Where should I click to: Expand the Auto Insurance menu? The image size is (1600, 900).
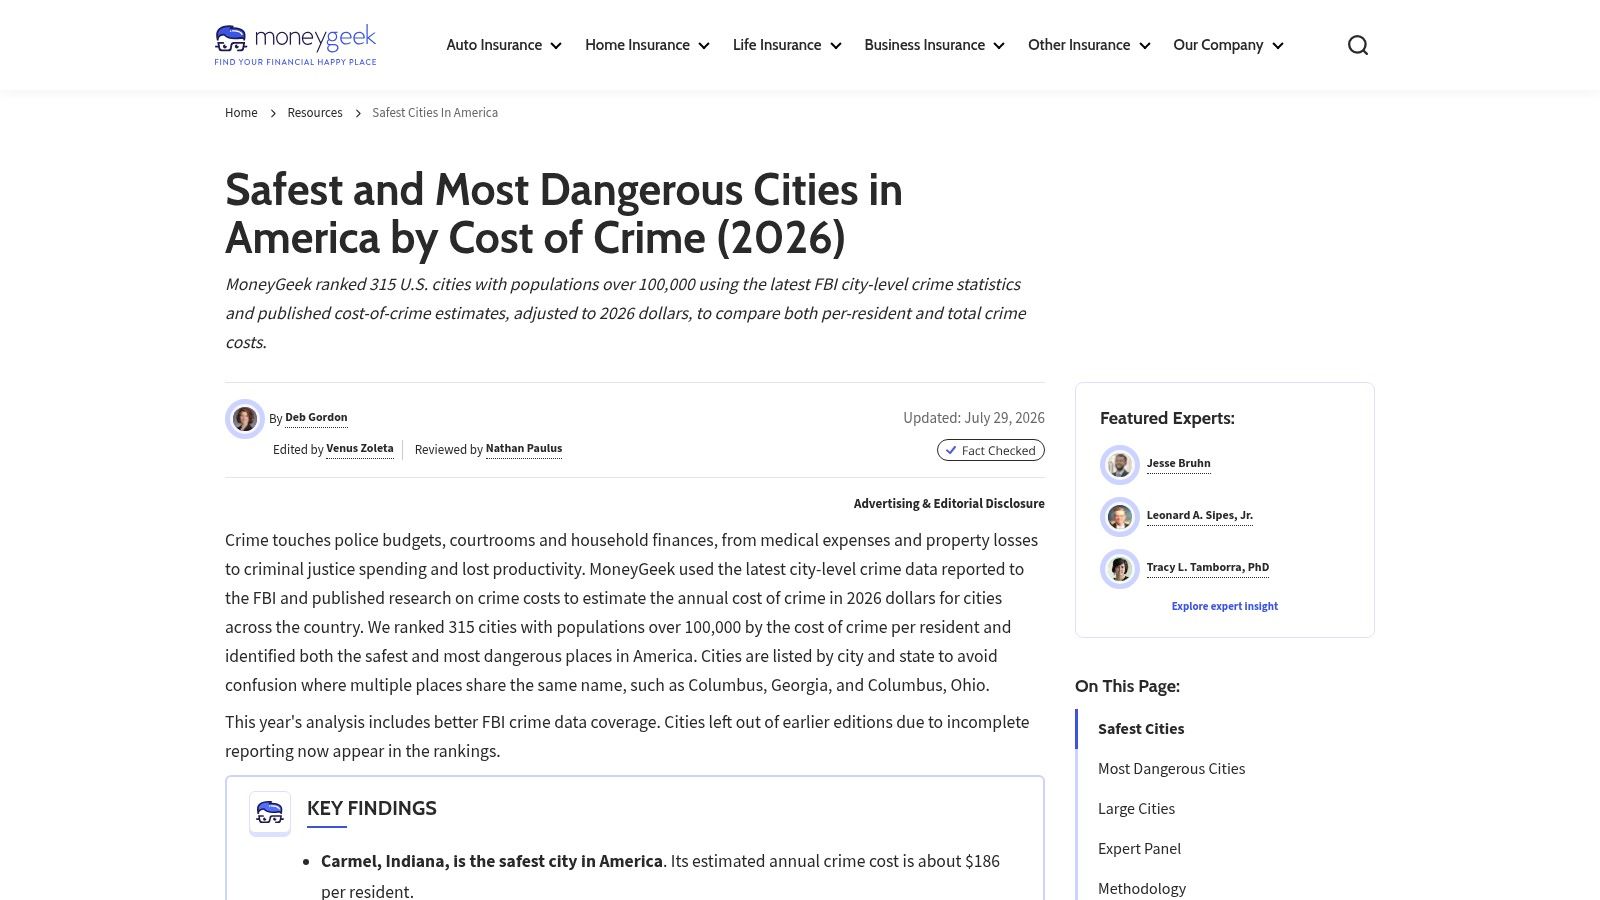point(504,45)
